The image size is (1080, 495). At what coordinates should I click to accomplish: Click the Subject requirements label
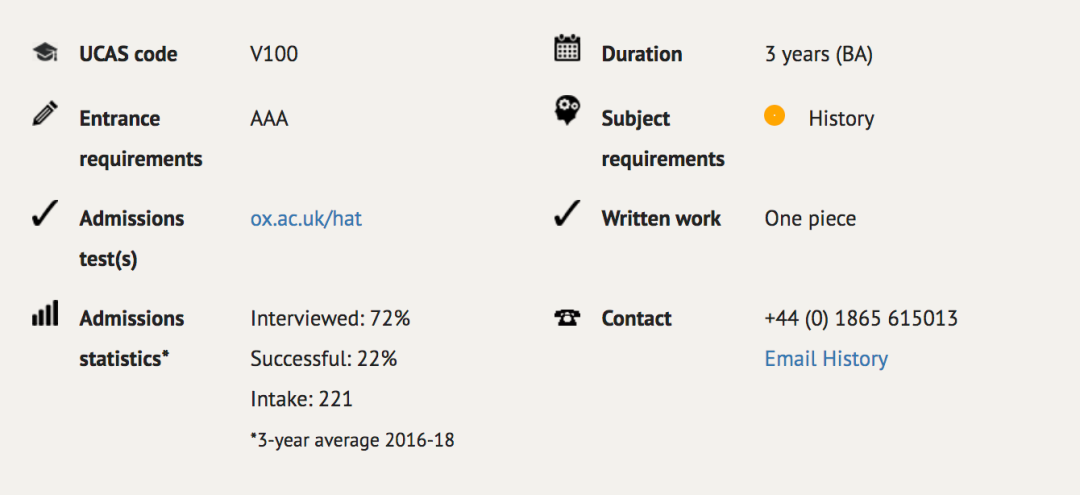coord(663,139)
